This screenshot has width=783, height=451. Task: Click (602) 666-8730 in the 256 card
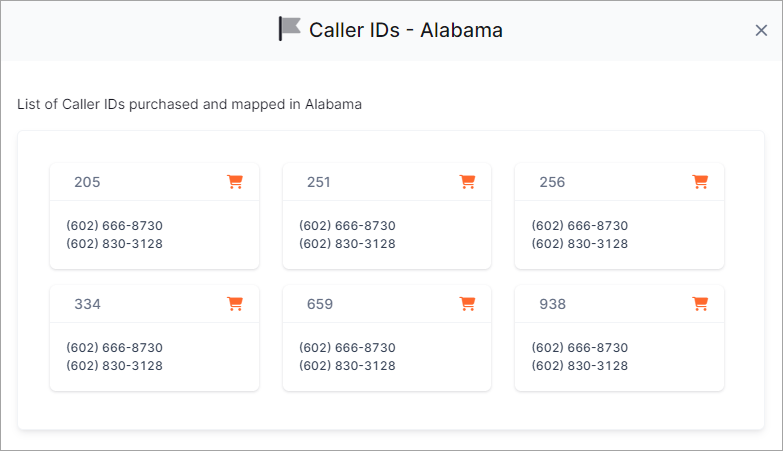pos(580,226)
